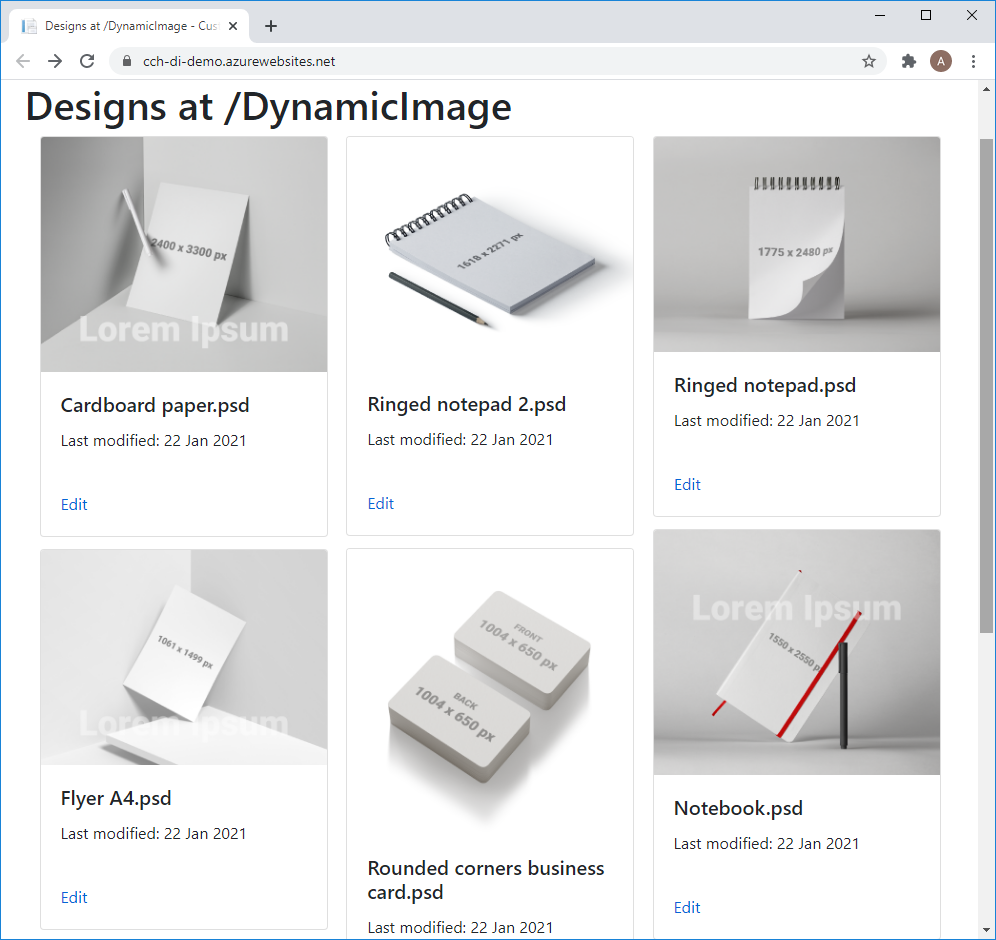Edit the Ringed notepad.psd design
This screenshot has height=940, width=996.
click(x=687, y=485)
